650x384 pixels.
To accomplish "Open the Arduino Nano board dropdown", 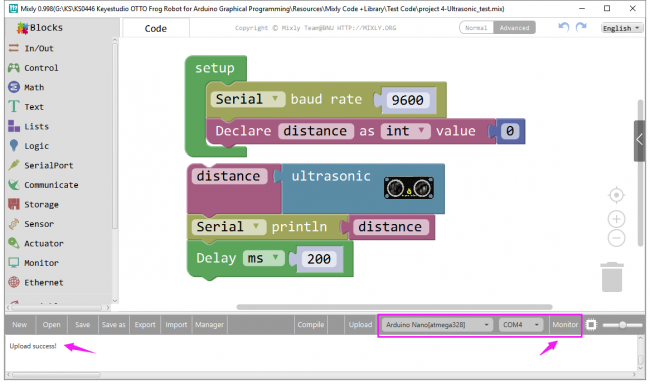I will pyautogui.click(x=437, y=325).
